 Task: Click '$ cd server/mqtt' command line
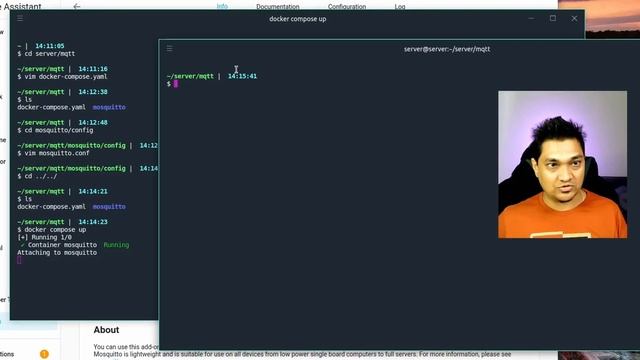(x=46, y=53)
